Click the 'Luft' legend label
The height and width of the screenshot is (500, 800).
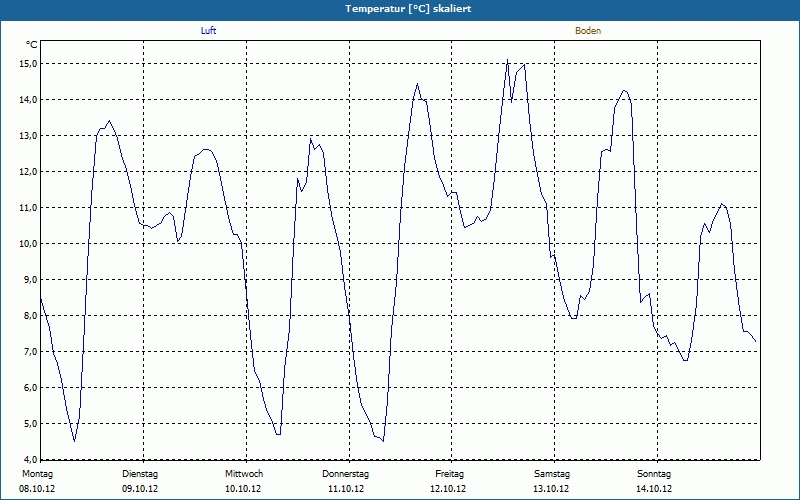pyautogui.click(x=208, y=31)
